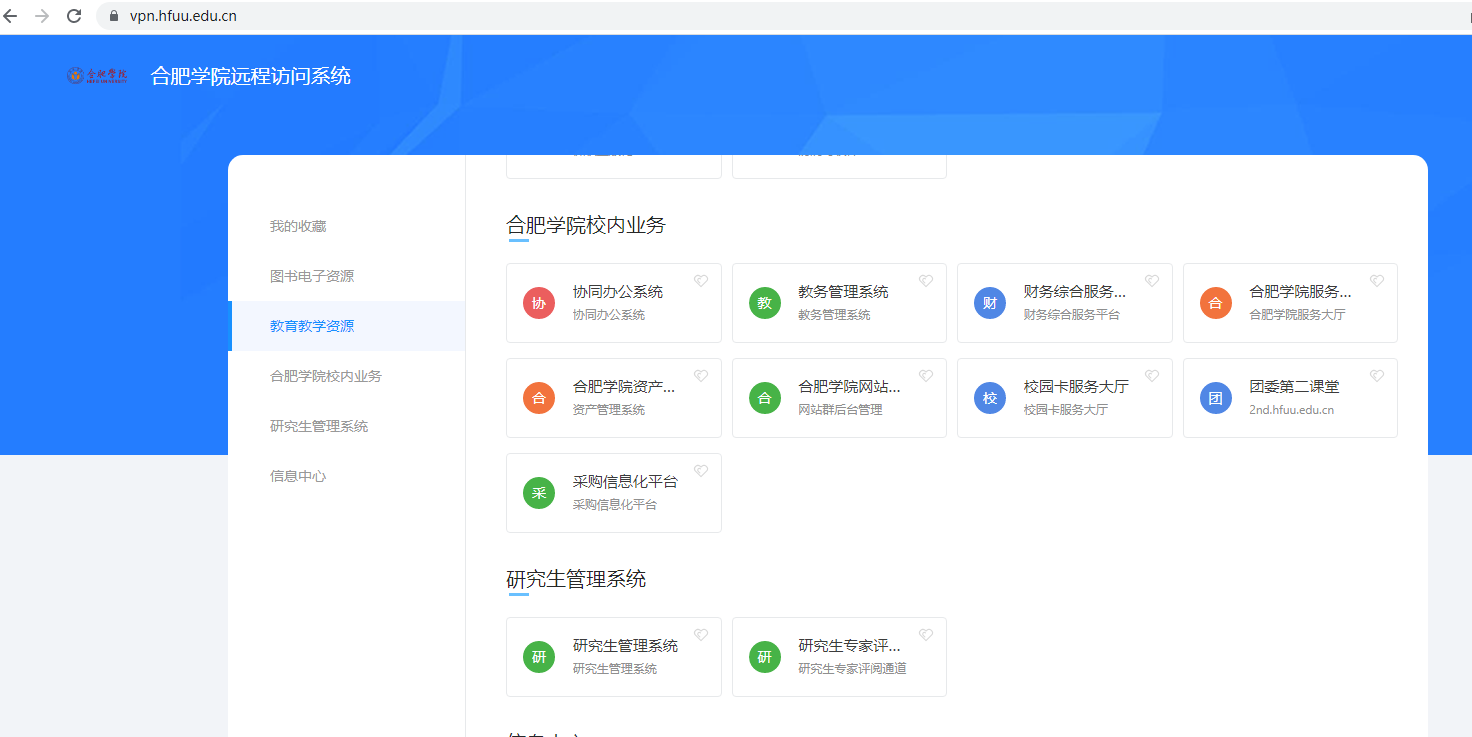Favorite 资产管理系统 with its heart icon

pyautogui.click(x=701, y=376)
